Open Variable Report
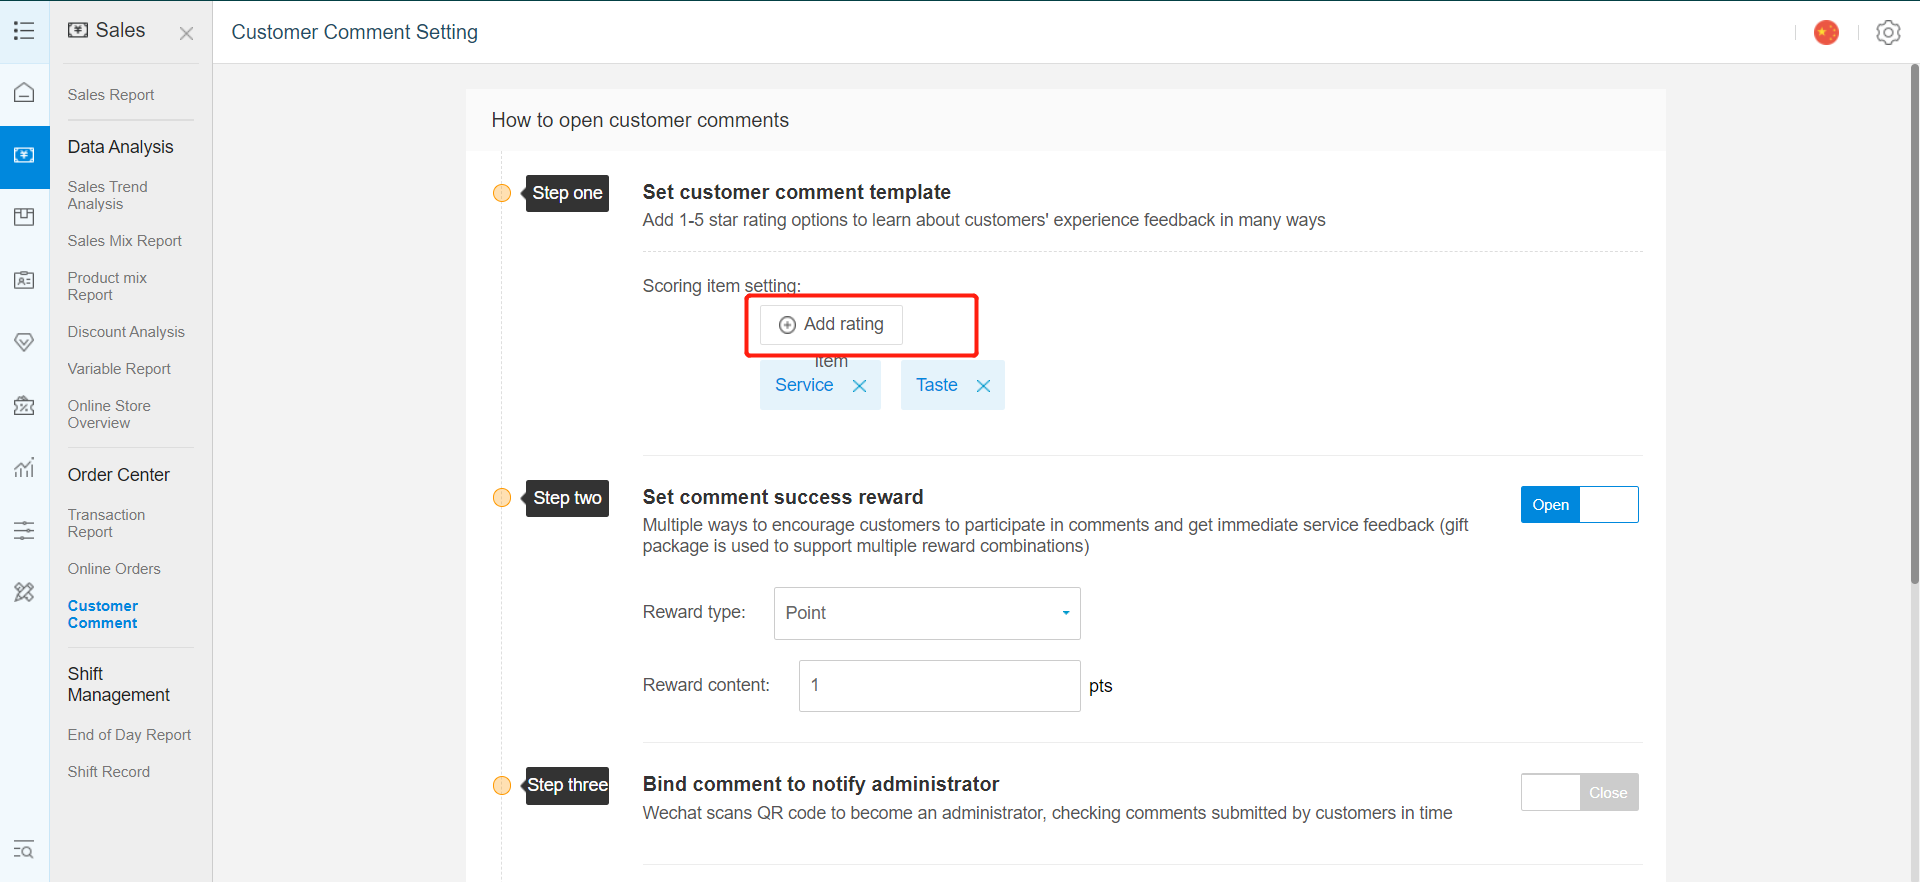 tap(119, 369)
